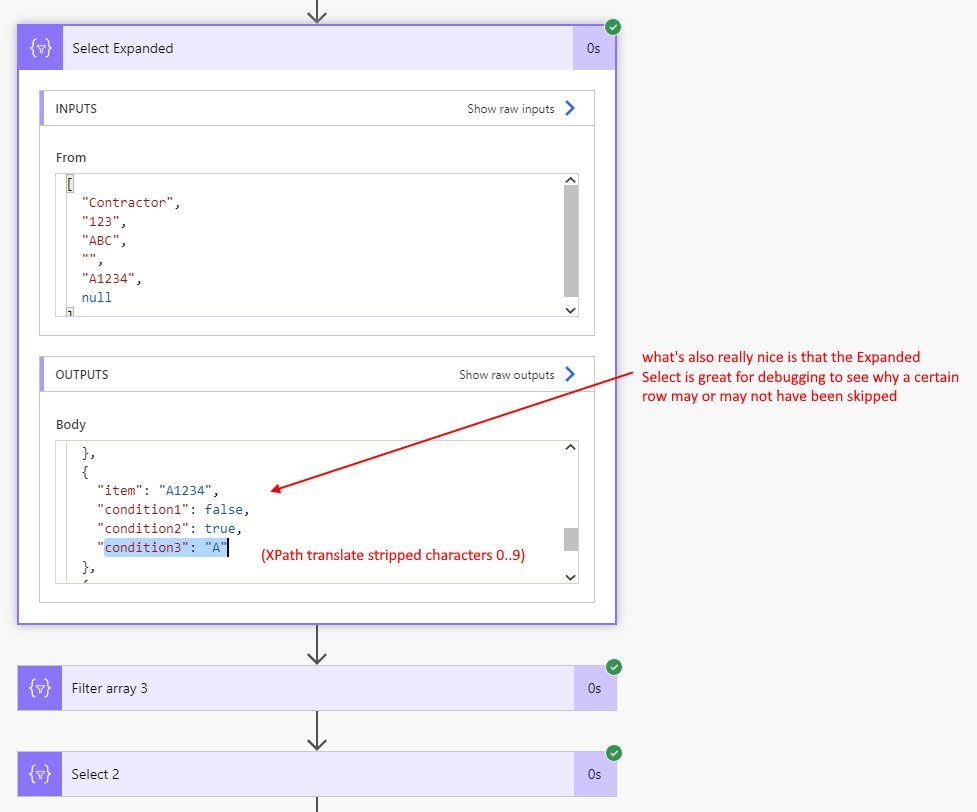Open Show raw outputs chevron

570,374
